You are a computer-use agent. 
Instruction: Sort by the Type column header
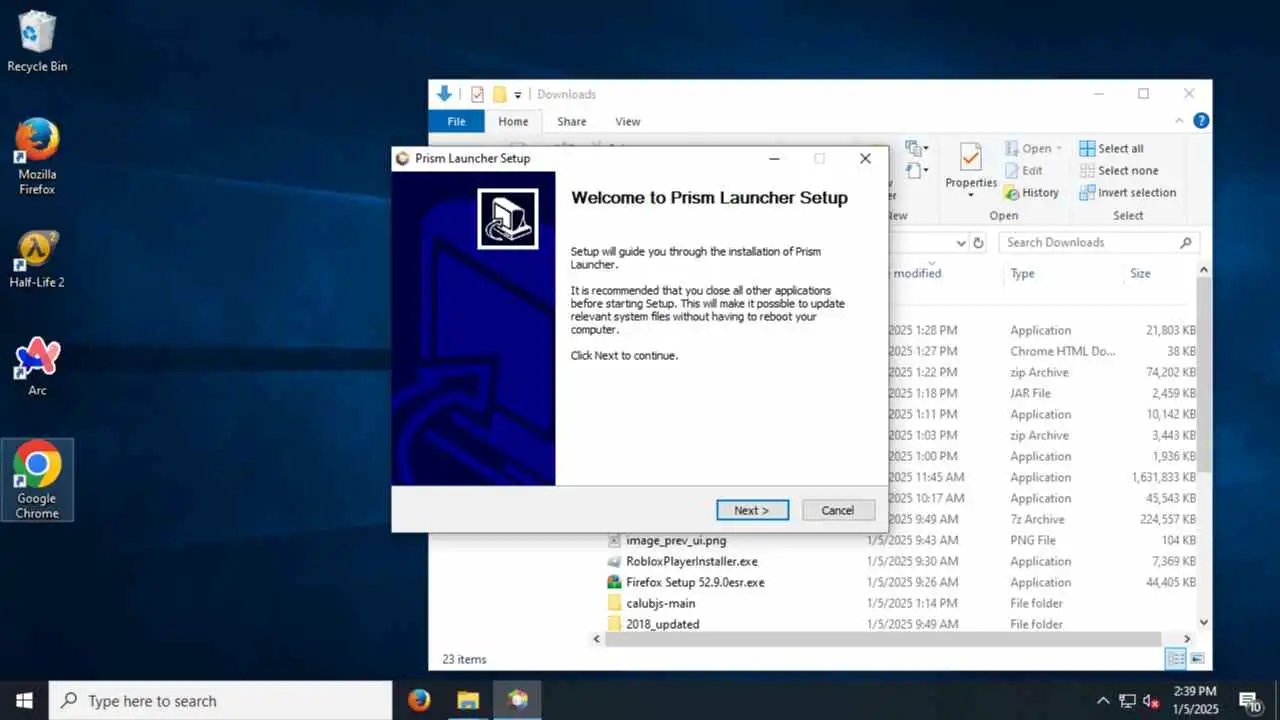click(x=1022, y=273)
